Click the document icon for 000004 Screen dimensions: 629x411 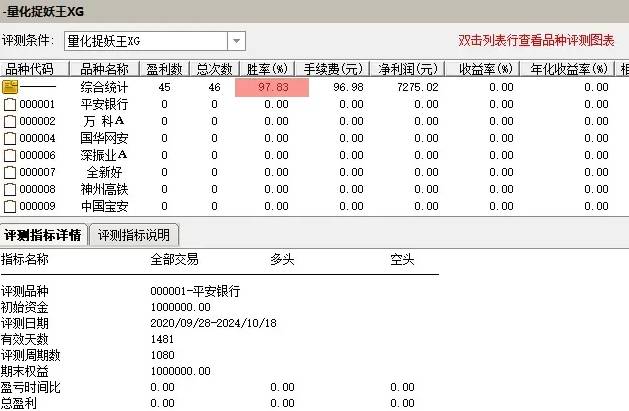coord(10,138)
